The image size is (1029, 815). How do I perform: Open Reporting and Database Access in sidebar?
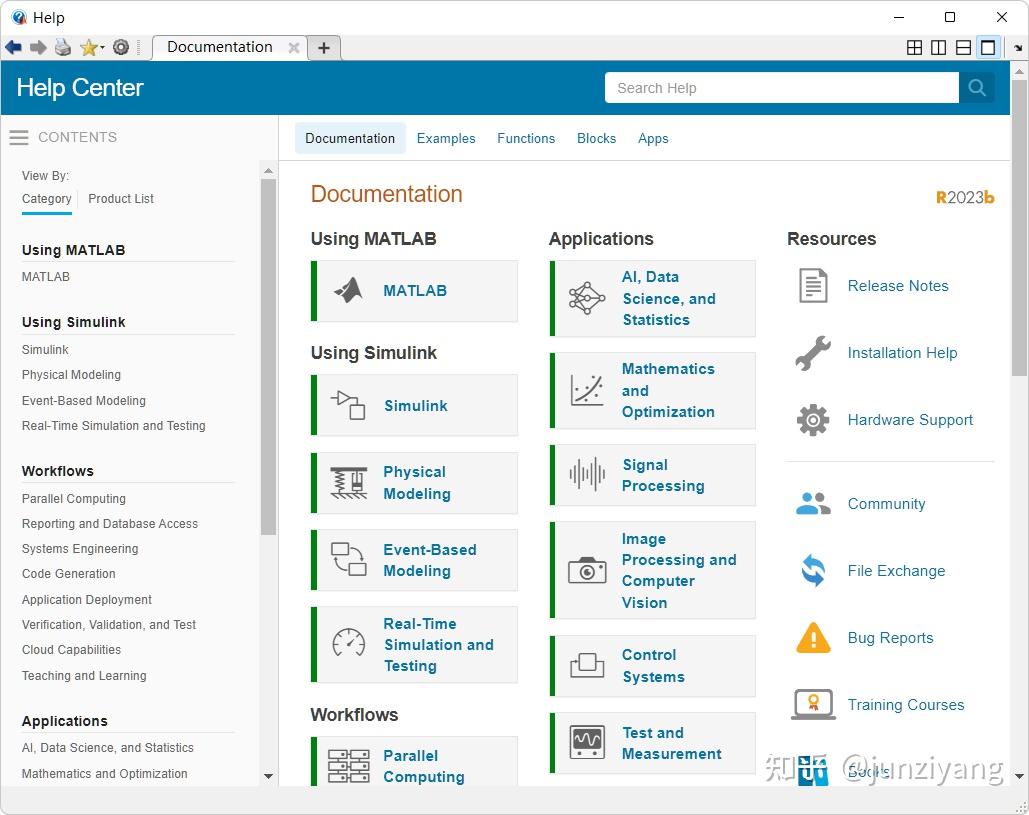(x=110, y=524)
